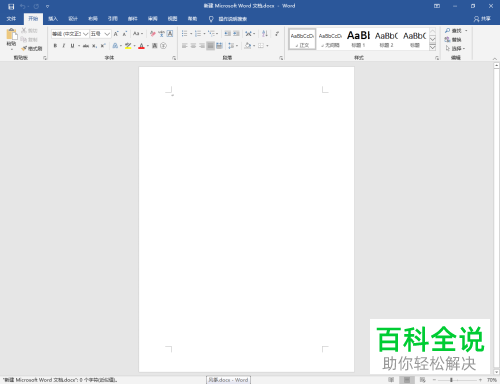The width and height of the screenshot is (500, 384).
Task: Toggle superscript formatting
Action: coord(103,46)
